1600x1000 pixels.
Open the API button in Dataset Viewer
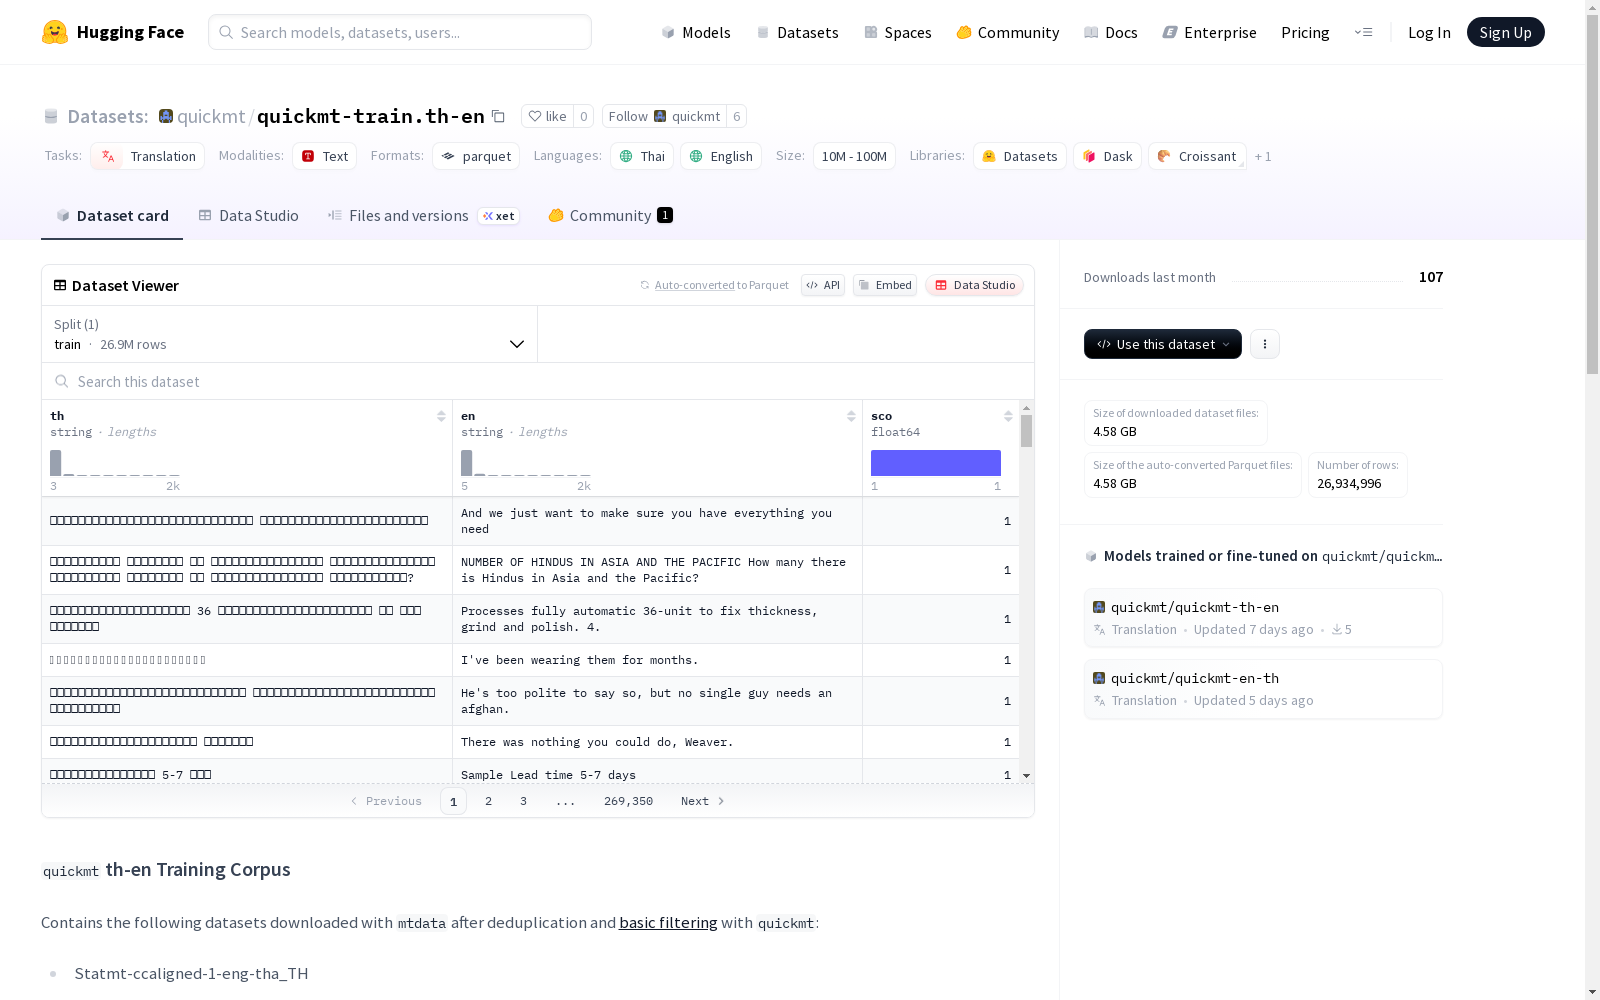(x=823, y=285)
